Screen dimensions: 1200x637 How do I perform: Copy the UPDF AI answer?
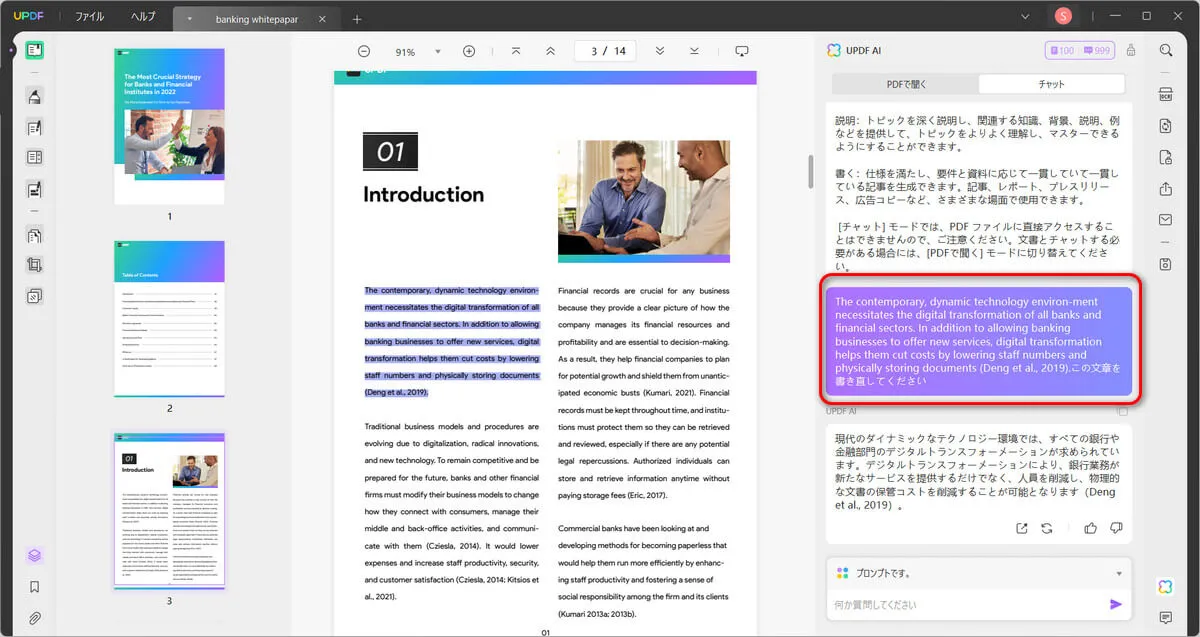1123,412
